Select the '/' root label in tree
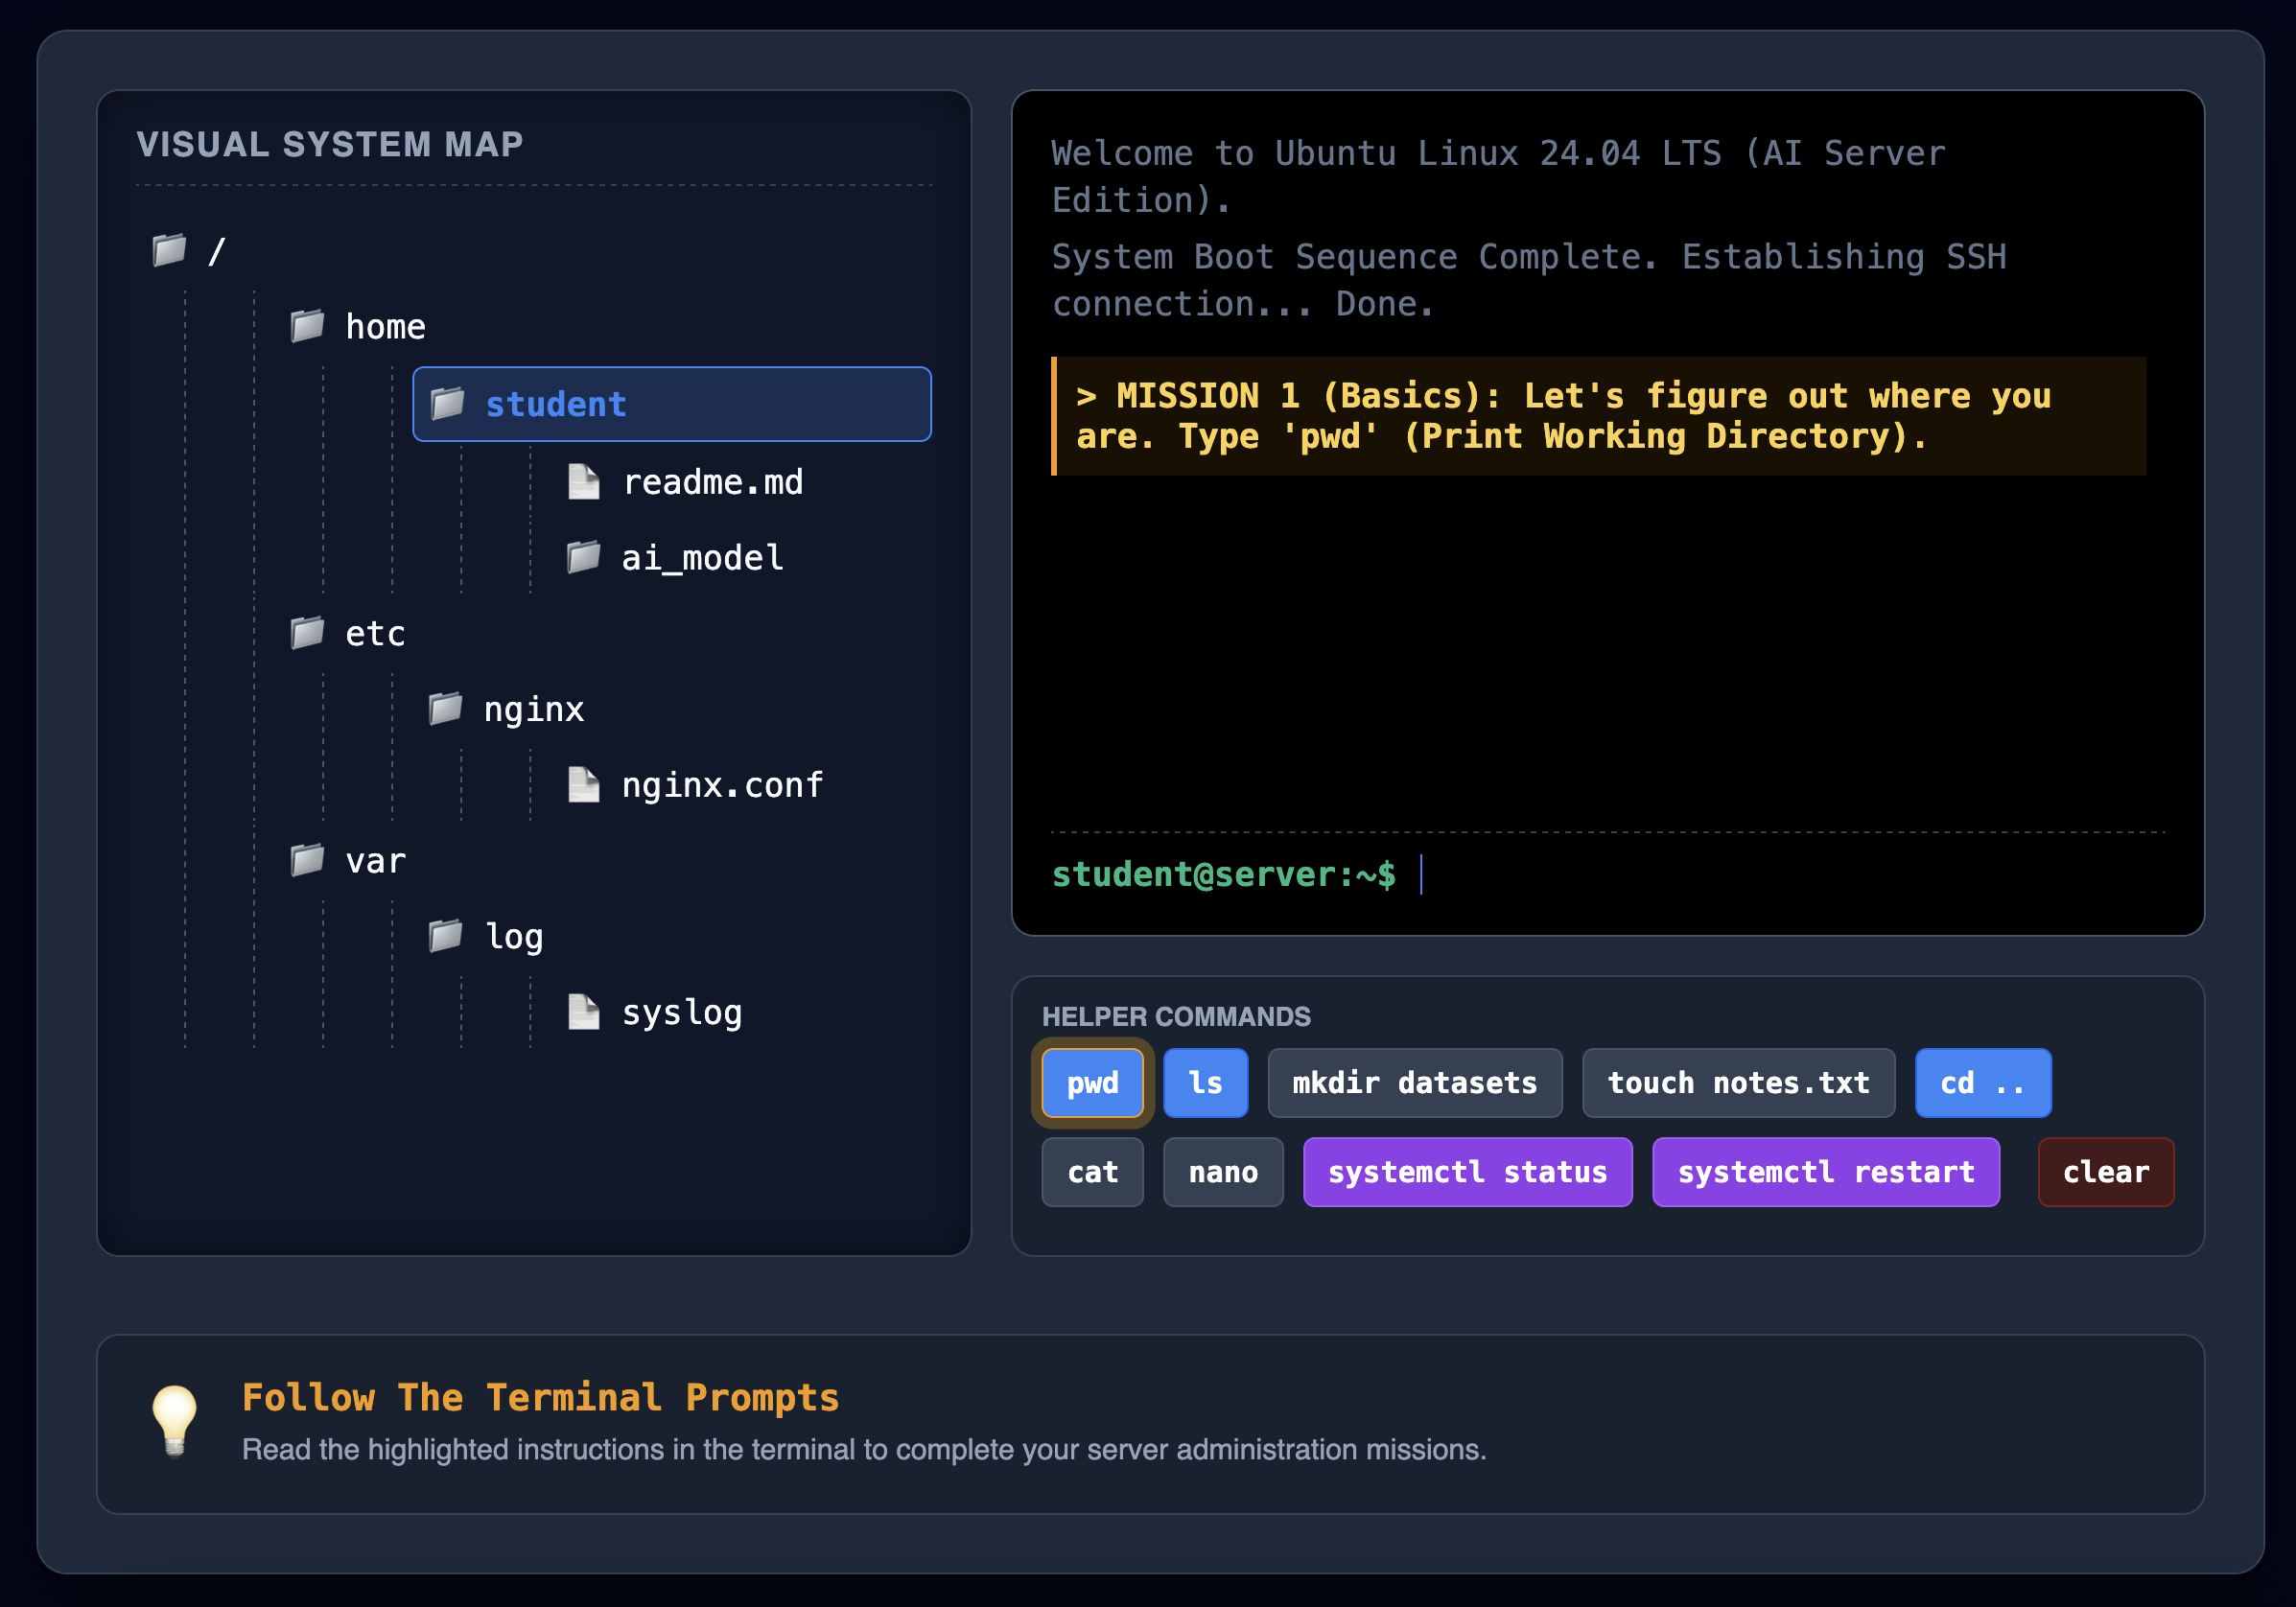The height and width of the screenshot is (1607, 2296). pos(216,251)
